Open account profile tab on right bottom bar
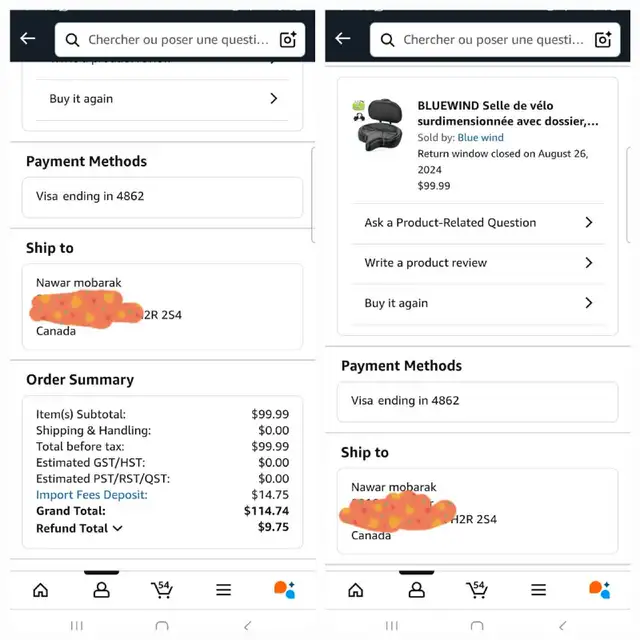Screen dimensions: 640x640 pos(416,590)
